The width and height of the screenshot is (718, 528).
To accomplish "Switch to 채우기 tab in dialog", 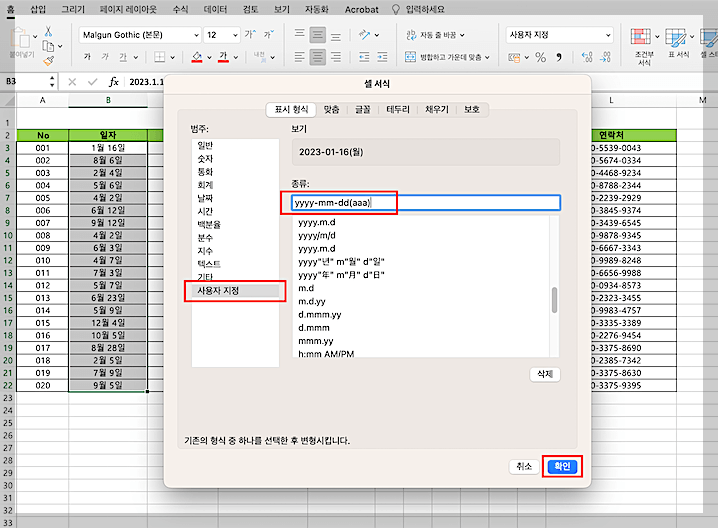I will click(437, 109).
